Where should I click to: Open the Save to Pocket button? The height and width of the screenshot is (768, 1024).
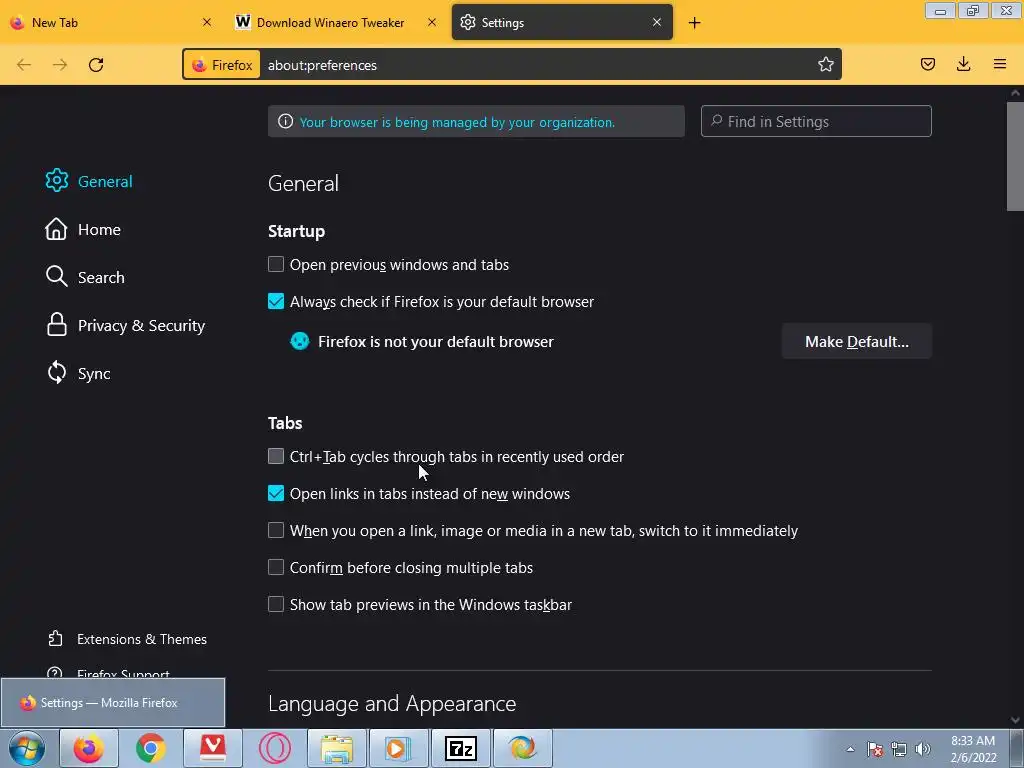click(x=927, y=64)
